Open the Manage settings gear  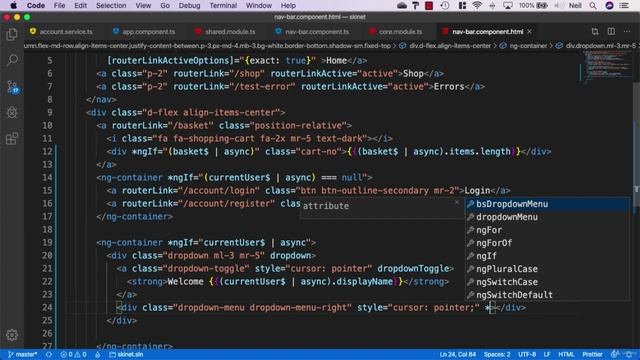coord(12,335)
